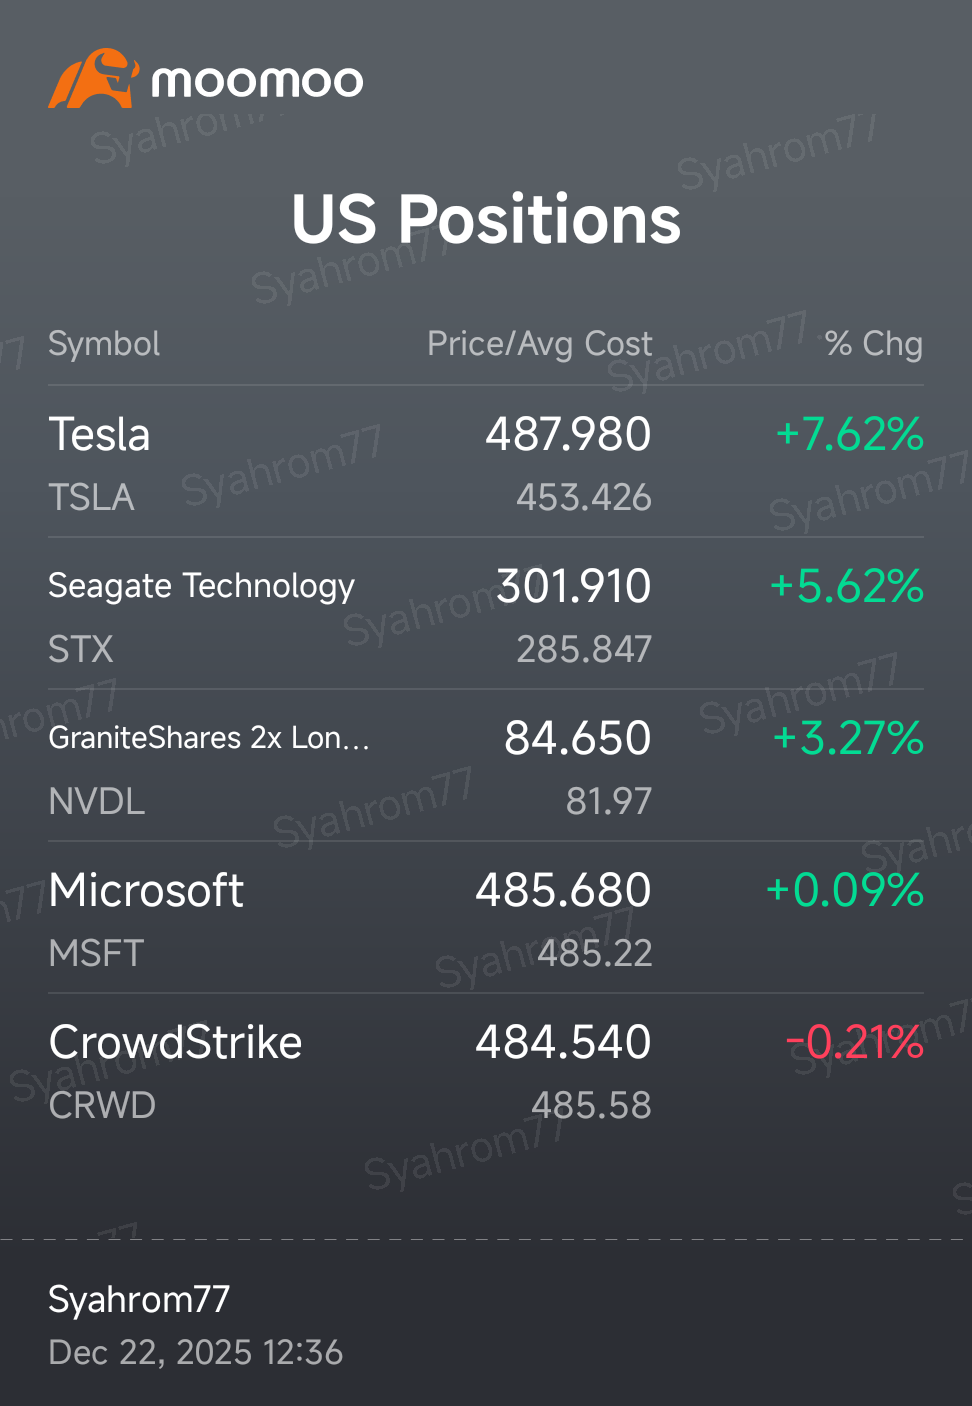Image resolution: width=972 pixels, height=1406 pixels.
Task: Select the TSLA ticker symbol
Action: click(91, 497)
